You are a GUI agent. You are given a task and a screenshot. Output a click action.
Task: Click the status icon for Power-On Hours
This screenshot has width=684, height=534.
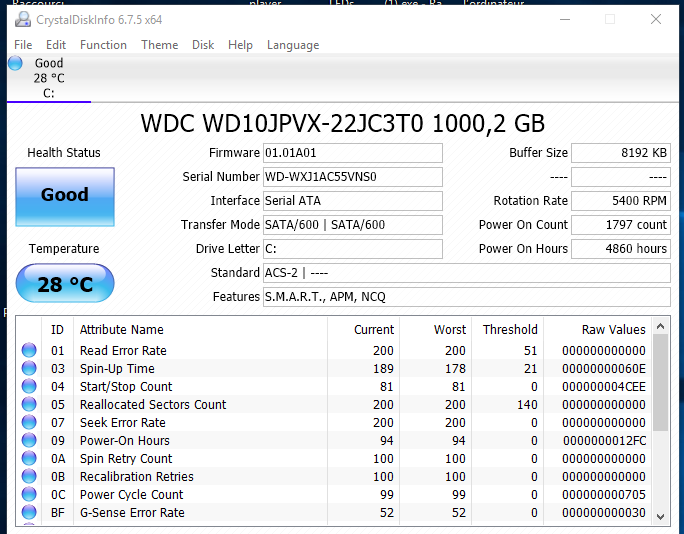click(x=29, y=440)
